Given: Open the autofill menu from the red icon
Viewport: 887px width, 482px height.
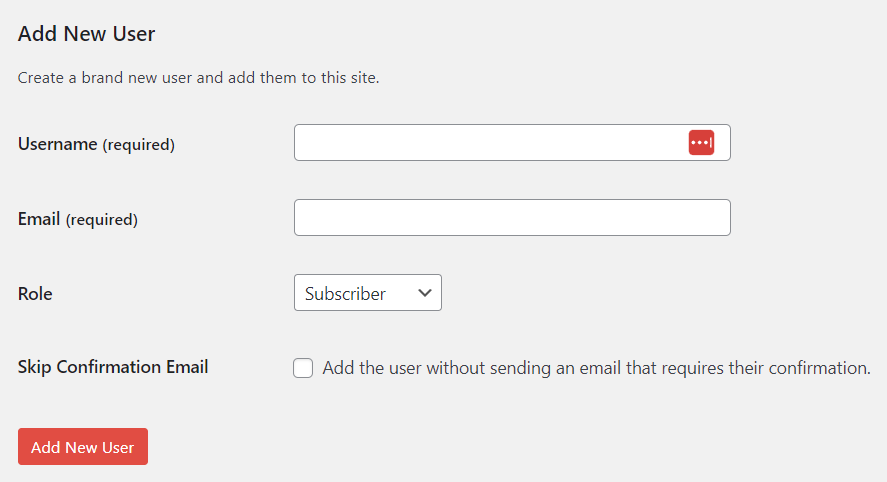Looking at the screenshot, I should tap(701, 143).
